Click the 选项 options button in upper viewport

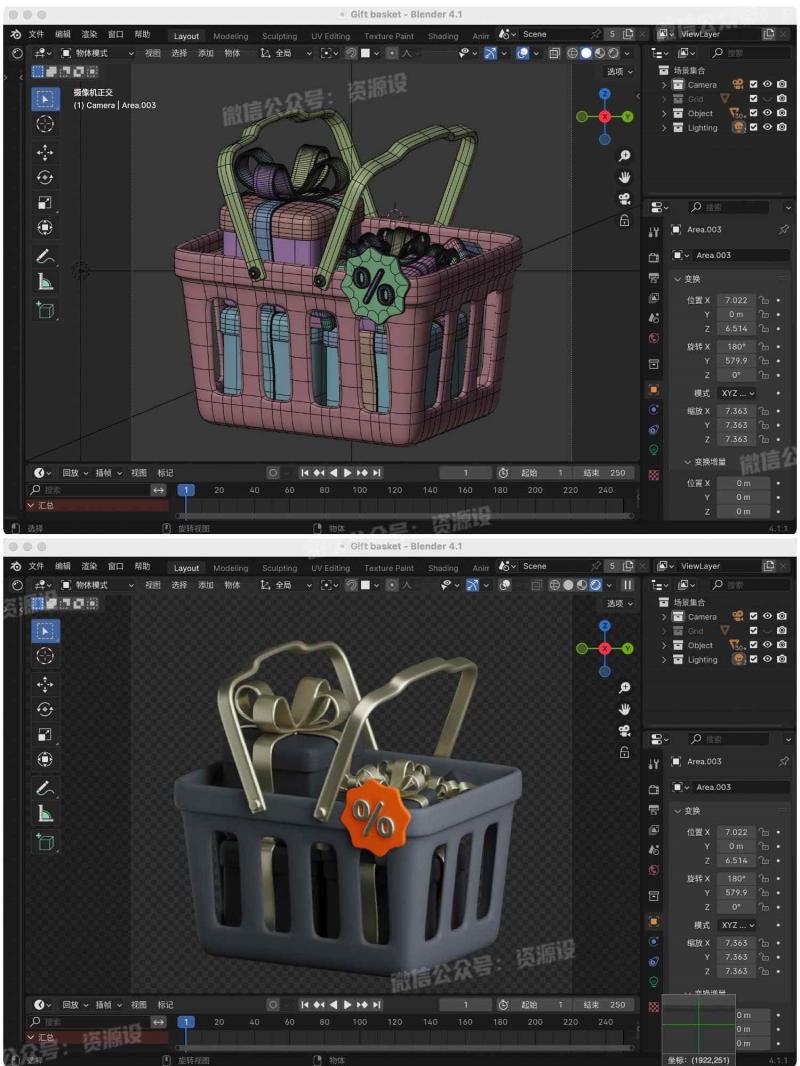[x=618, y=72]
